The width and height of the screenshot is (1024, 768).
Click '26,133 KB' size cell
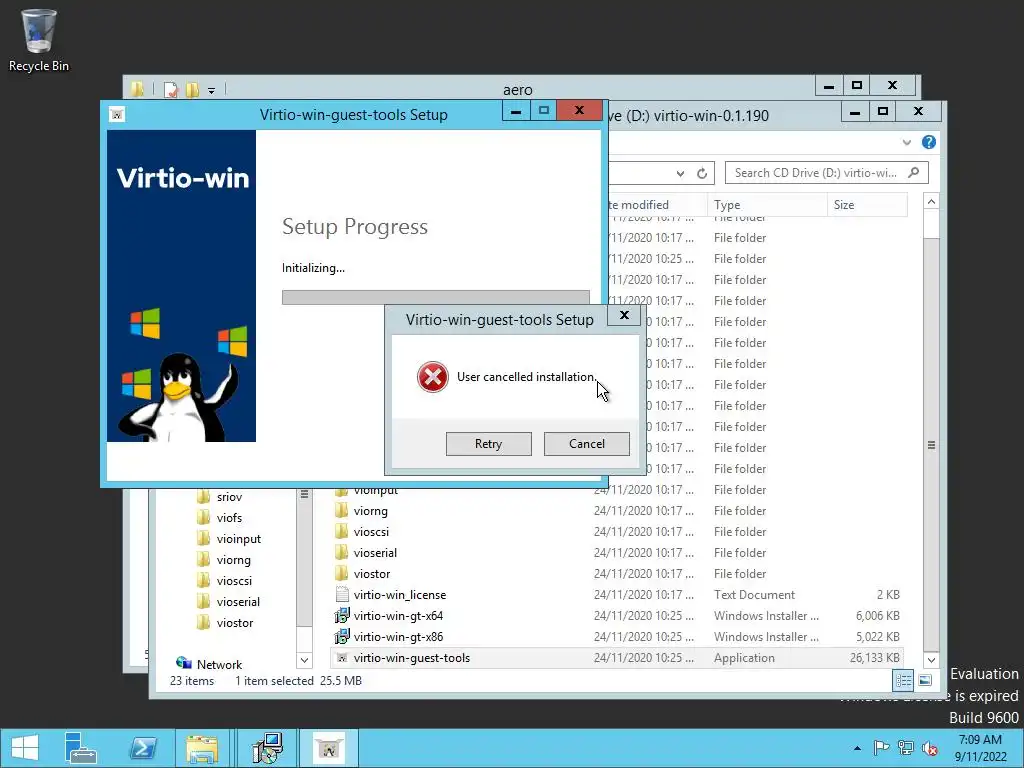(x=874, y=658)
